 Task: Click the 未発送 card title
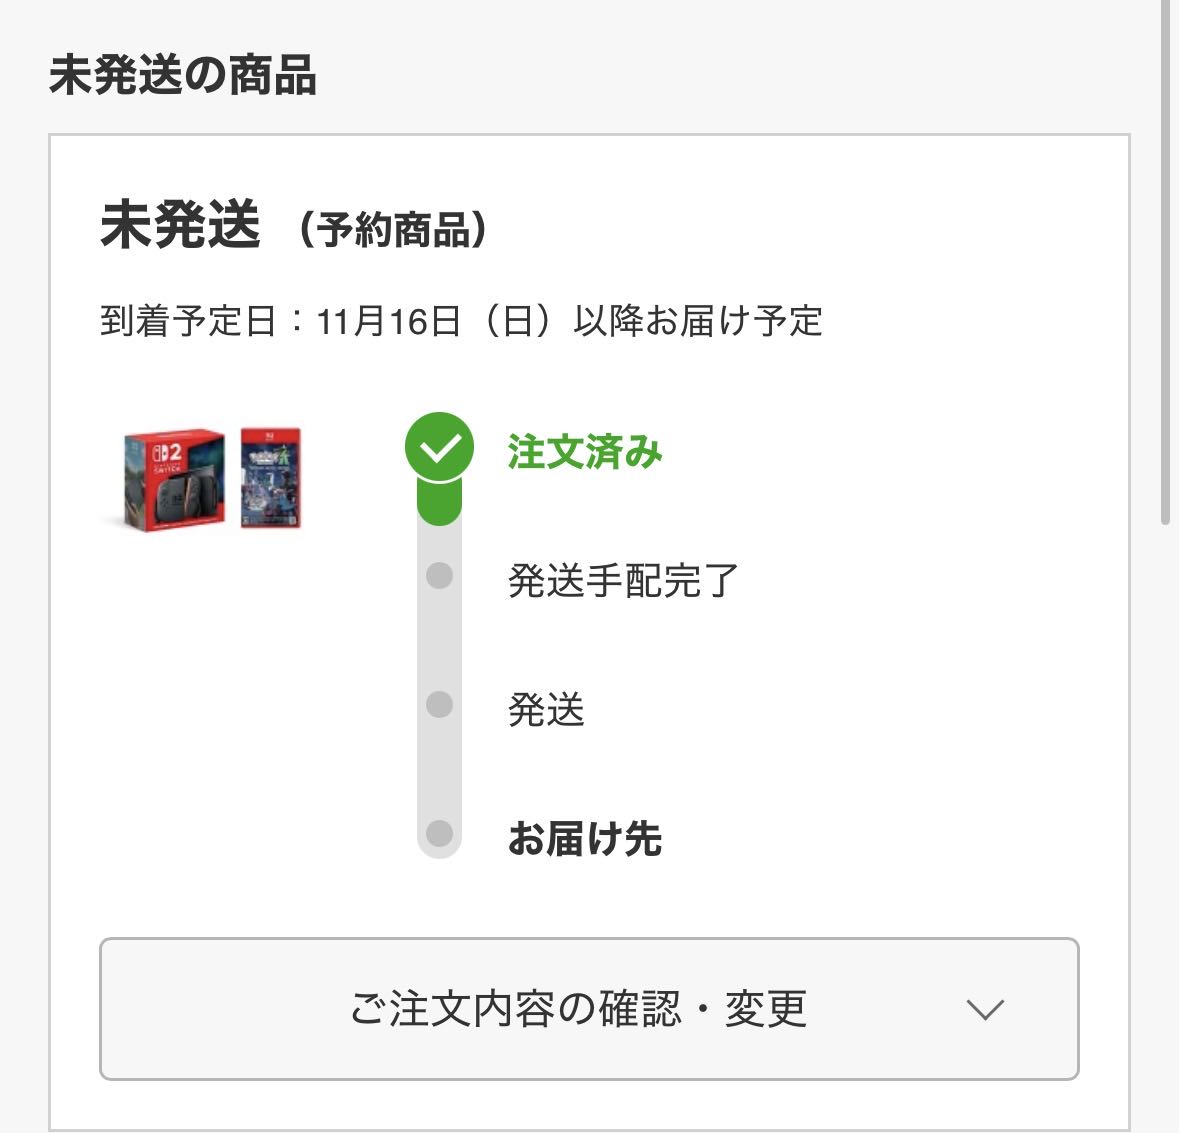pos(180,225)
